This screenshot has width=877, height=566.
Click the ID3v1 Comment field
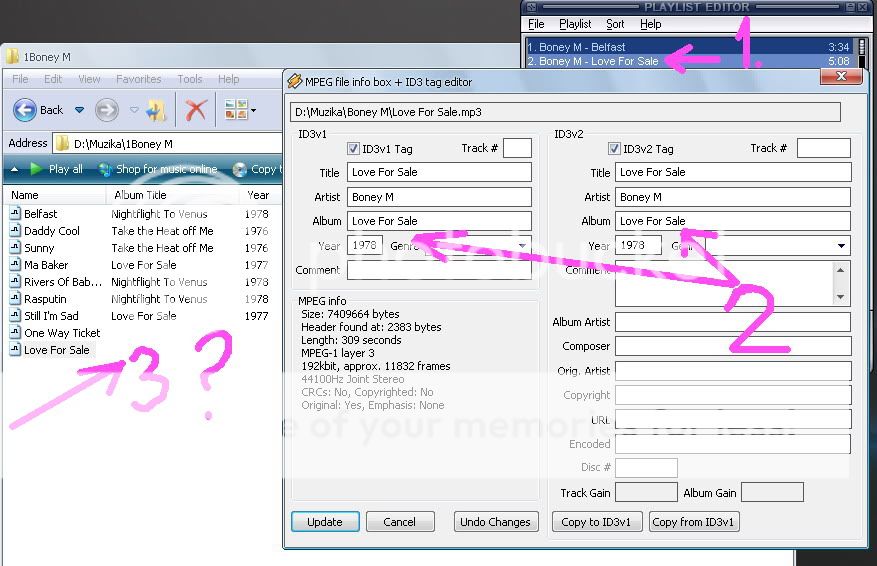(x=439, y=270)
